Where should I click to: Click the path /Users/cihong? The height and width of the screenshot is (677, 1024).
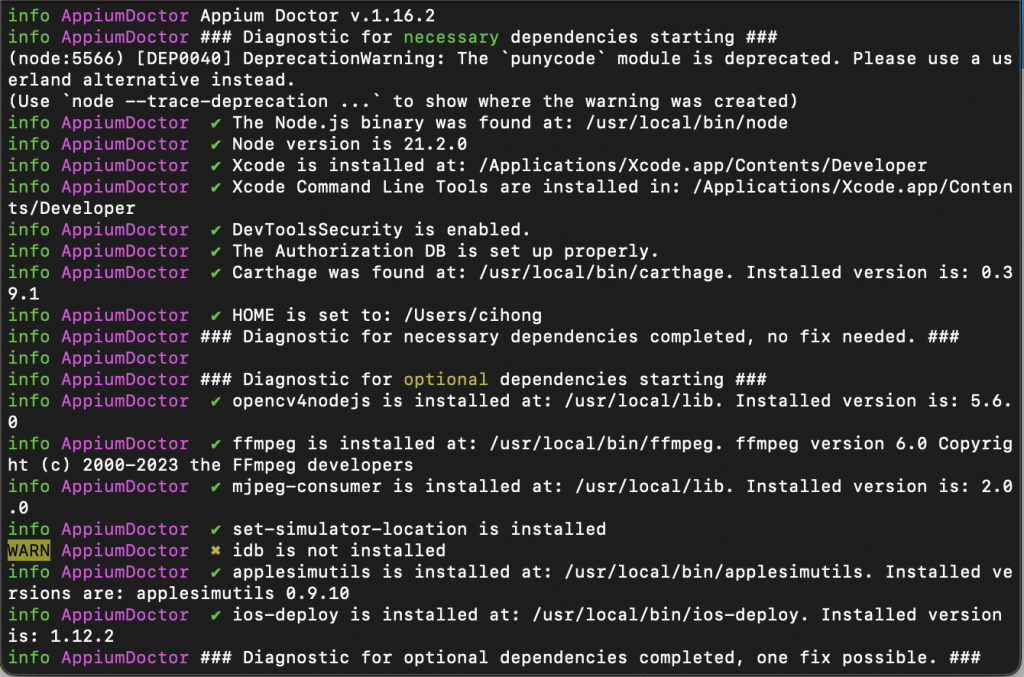[x=473, y=315]
